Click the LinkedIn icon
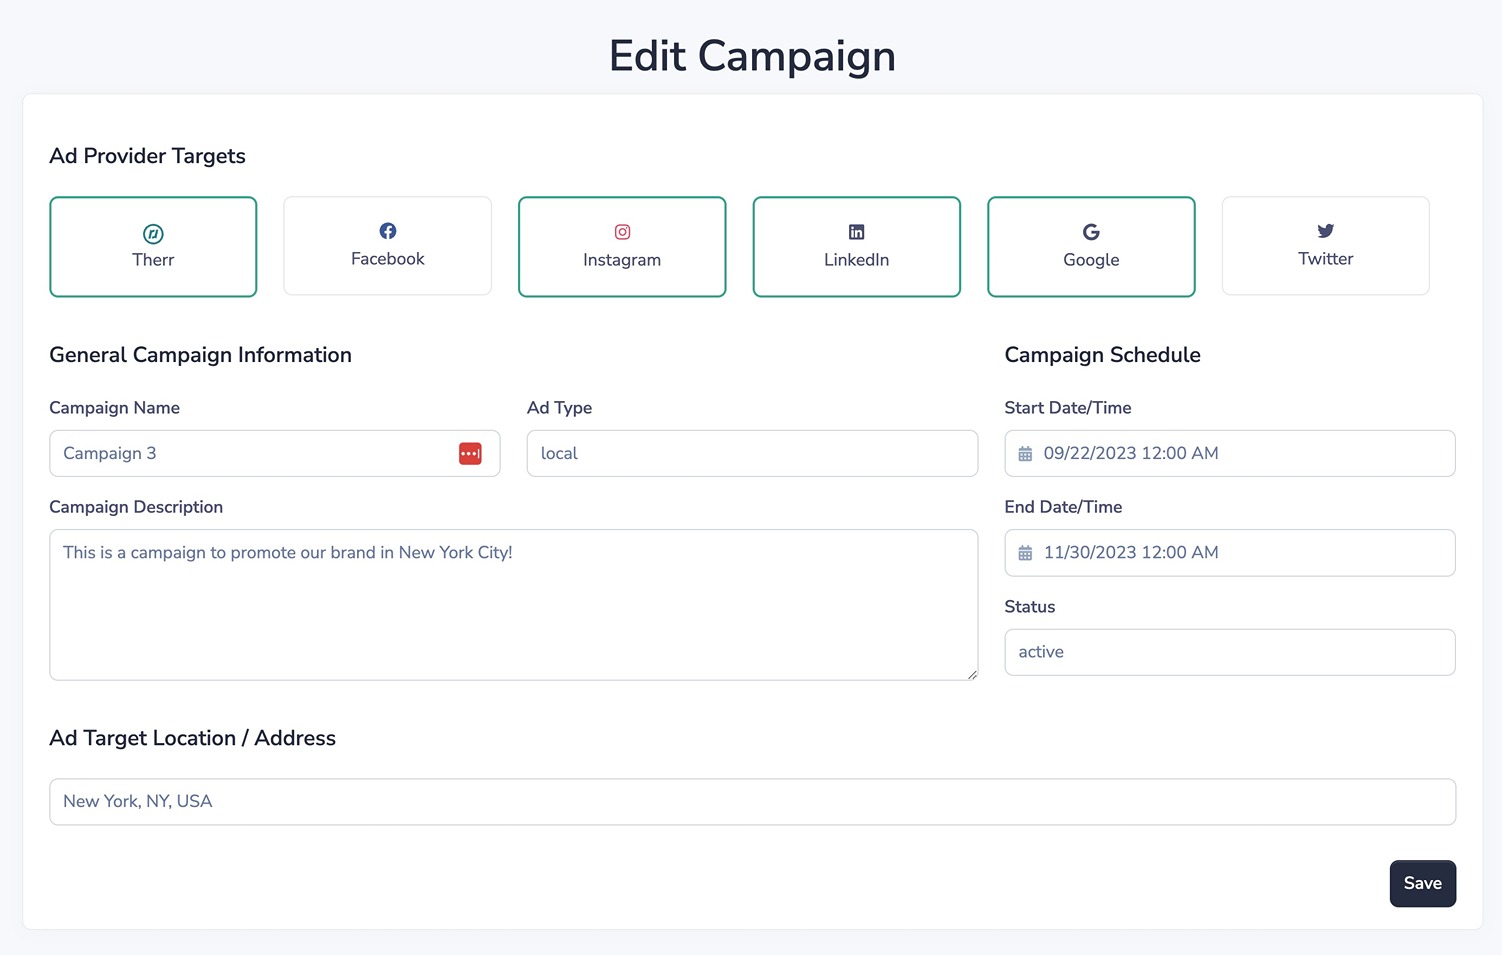The width and height of the screenshot is (1502, 955). [x=856, y=231]
